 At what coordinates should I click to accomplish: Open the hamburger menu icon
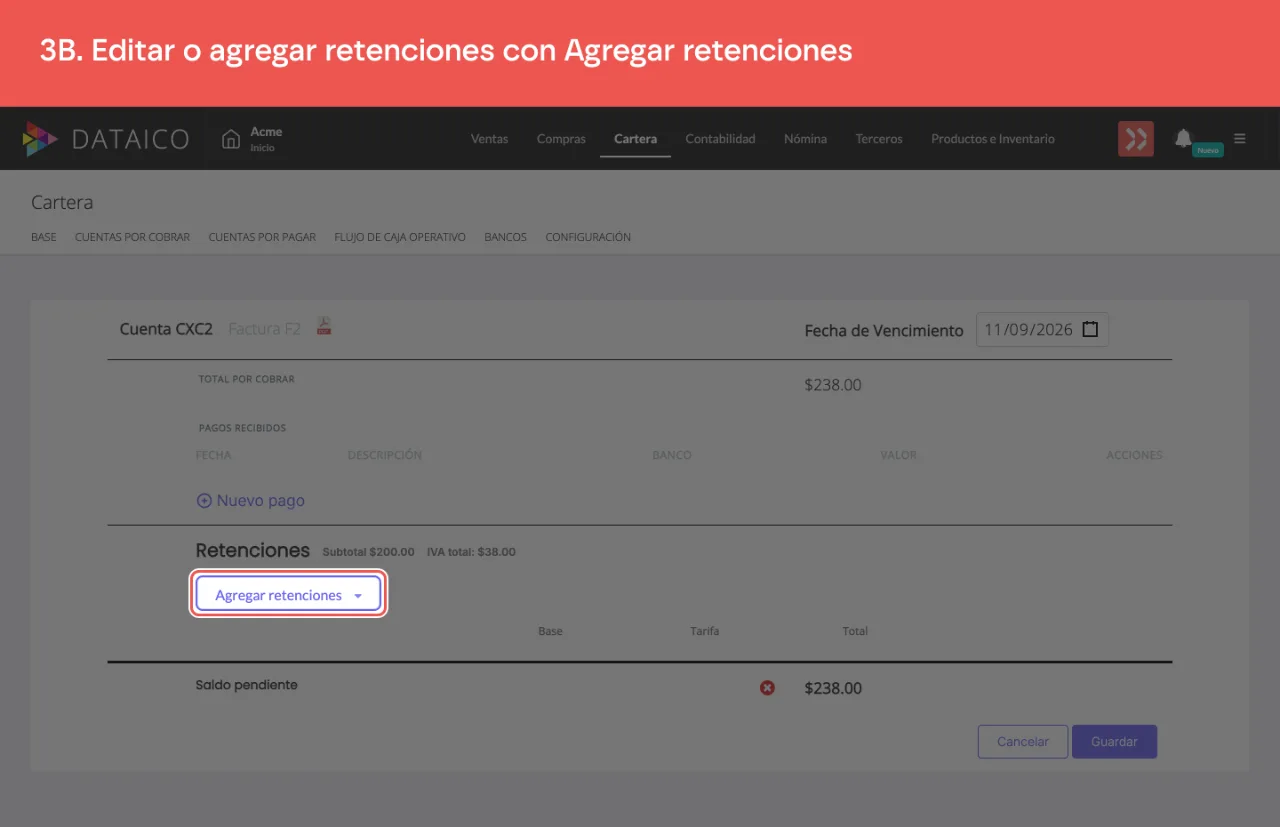tap(1240, 138)
